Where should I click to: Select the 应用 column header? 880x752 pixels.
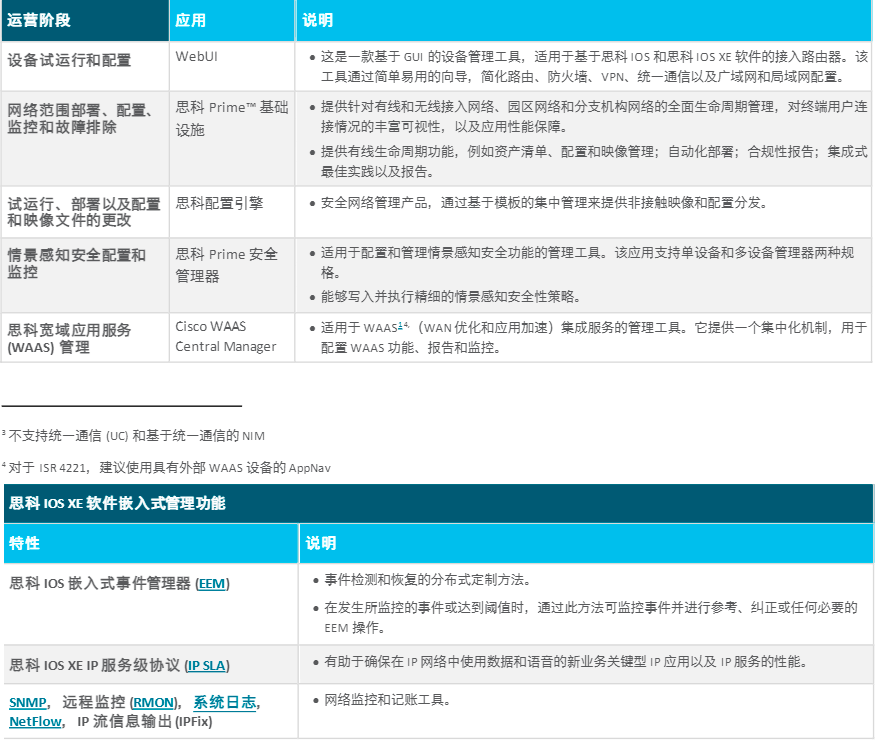(186, 20)
